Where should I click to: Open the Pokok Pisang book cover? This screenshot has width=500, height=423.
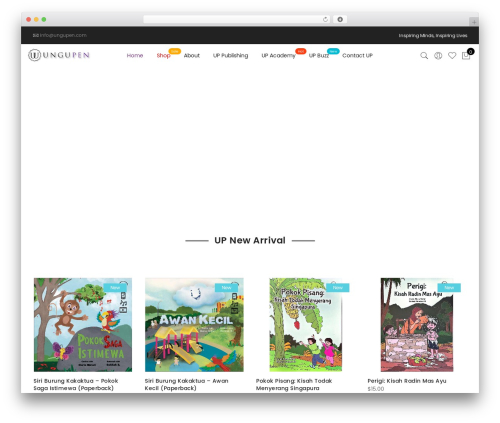(x=306, y=325)
